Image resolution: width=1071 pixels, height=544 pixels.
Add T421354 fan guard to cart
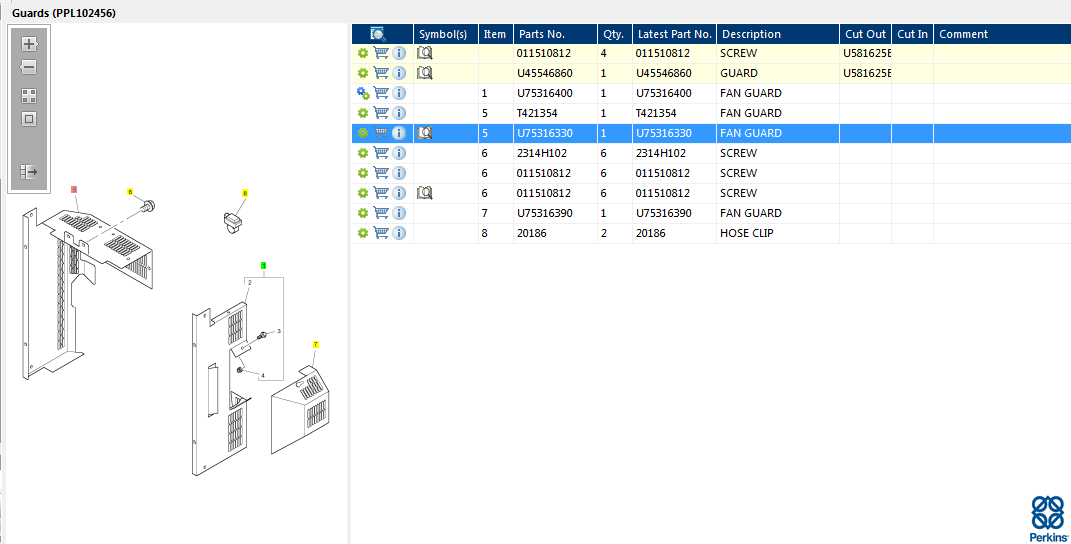tap(381, 113)
